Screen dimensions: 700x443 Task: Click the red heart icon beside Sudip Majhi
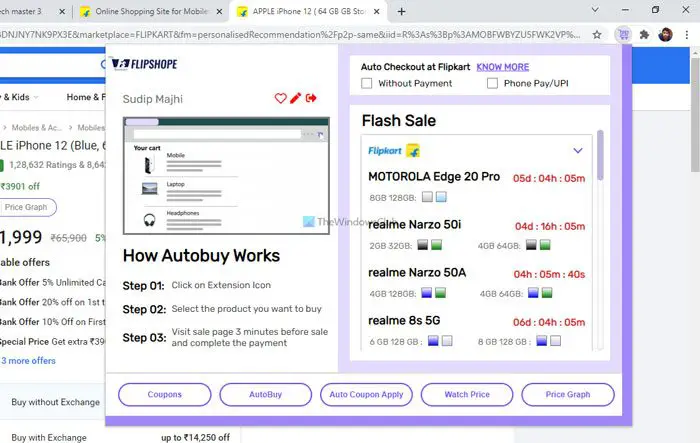point(280,98)
